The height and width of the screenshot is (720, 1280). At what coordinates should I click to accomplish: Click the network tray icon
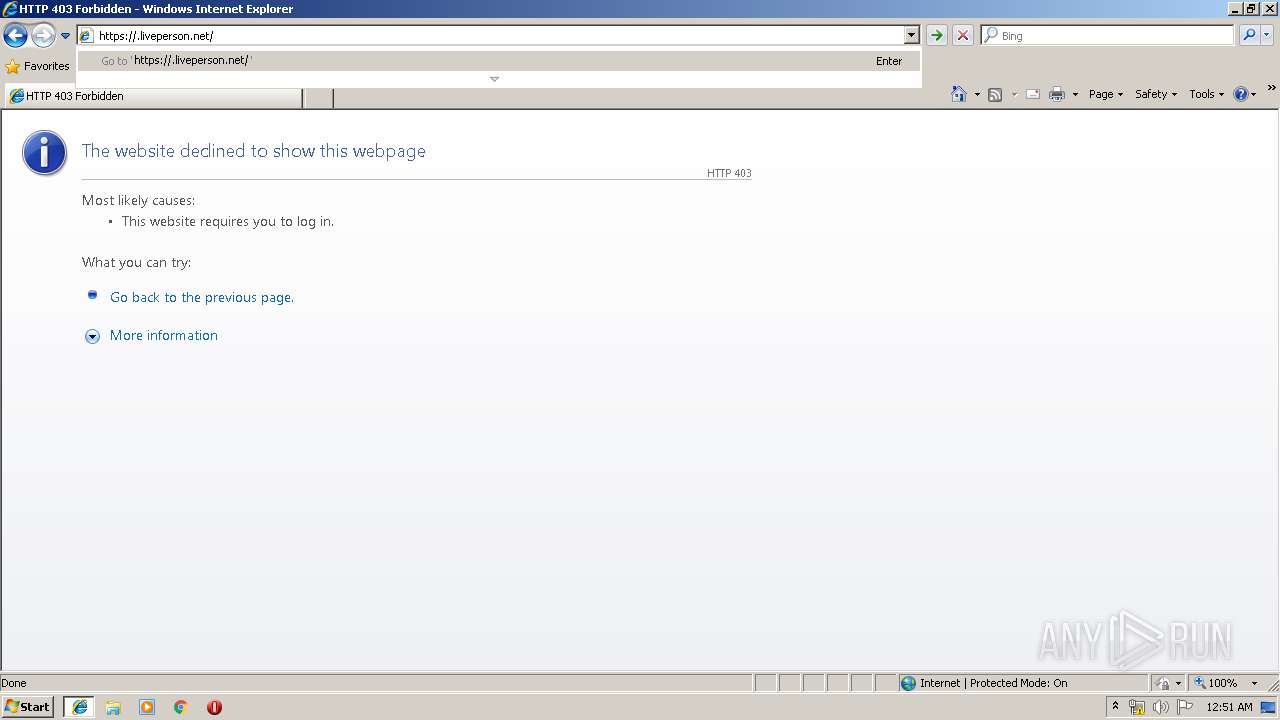(x=1136, y=707)
